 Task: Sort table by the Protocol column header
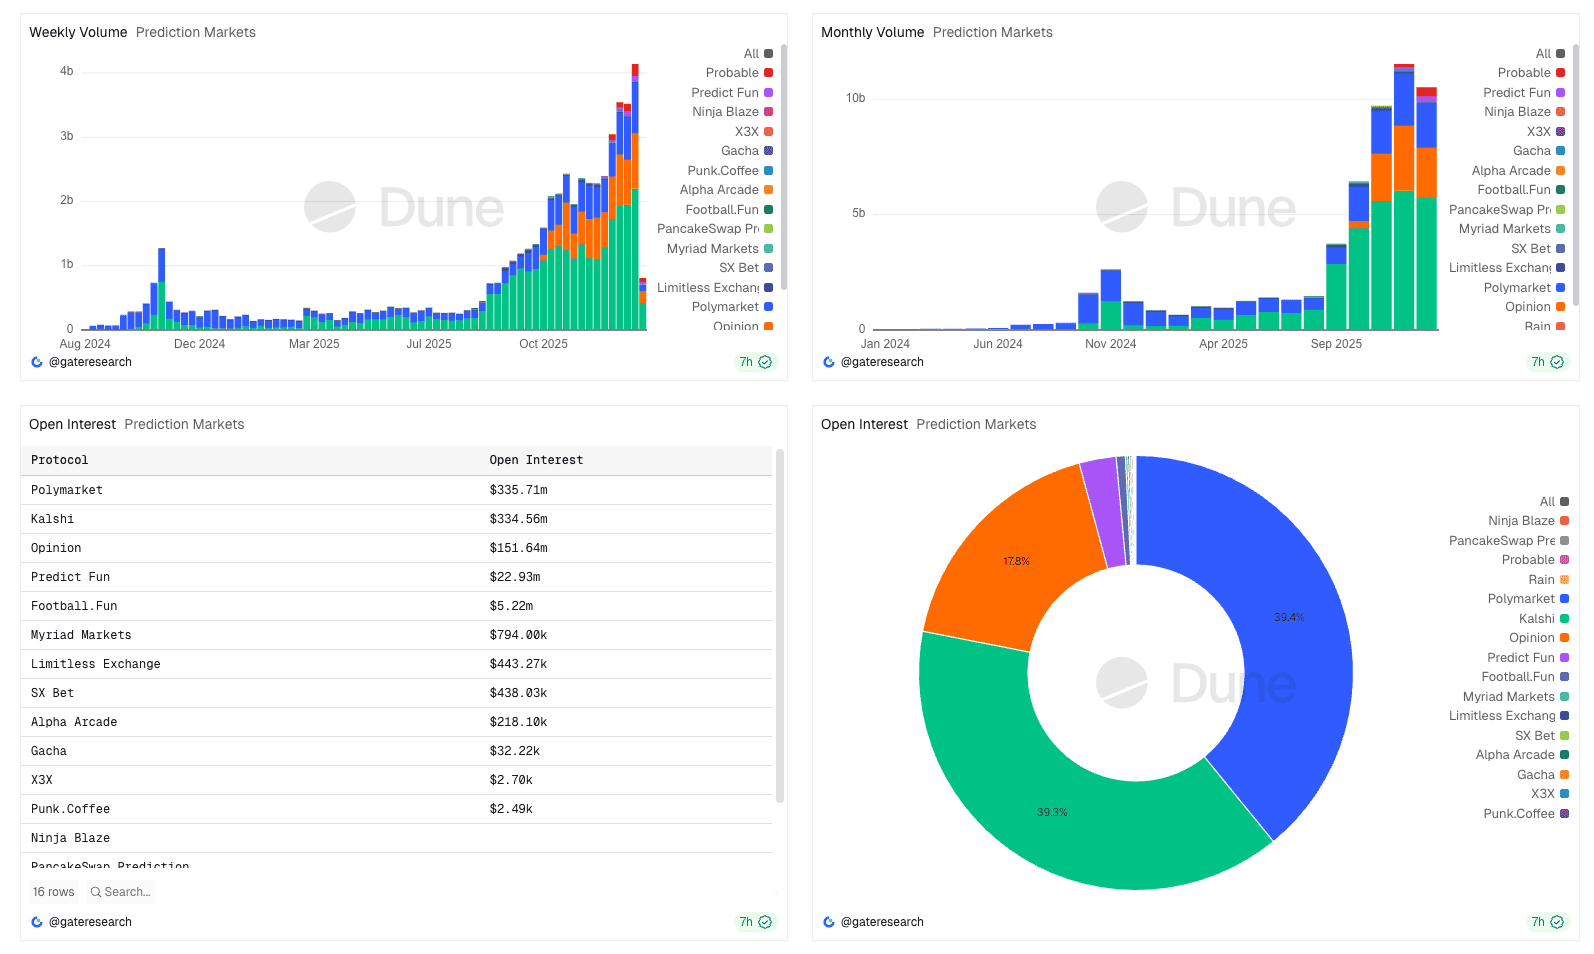[60, 460]
